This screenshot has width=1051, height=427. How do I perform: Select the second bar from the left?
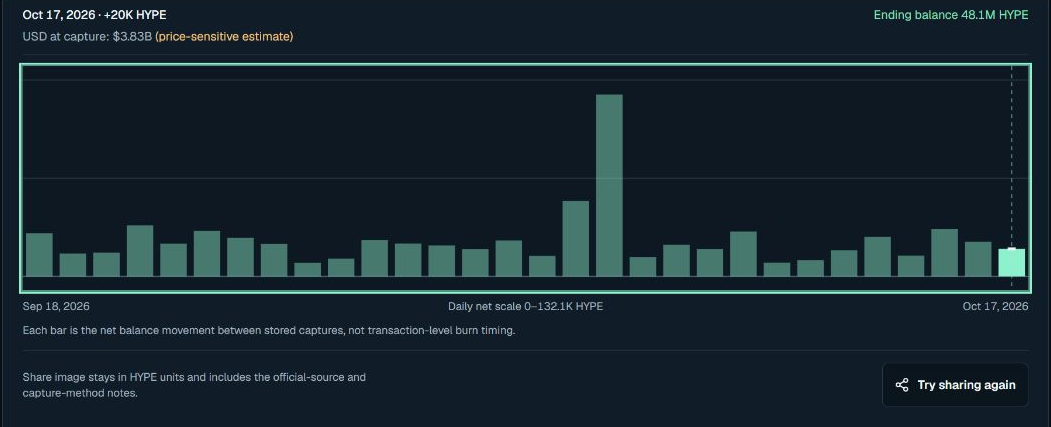pyautogui.click(x=73, y=265)
